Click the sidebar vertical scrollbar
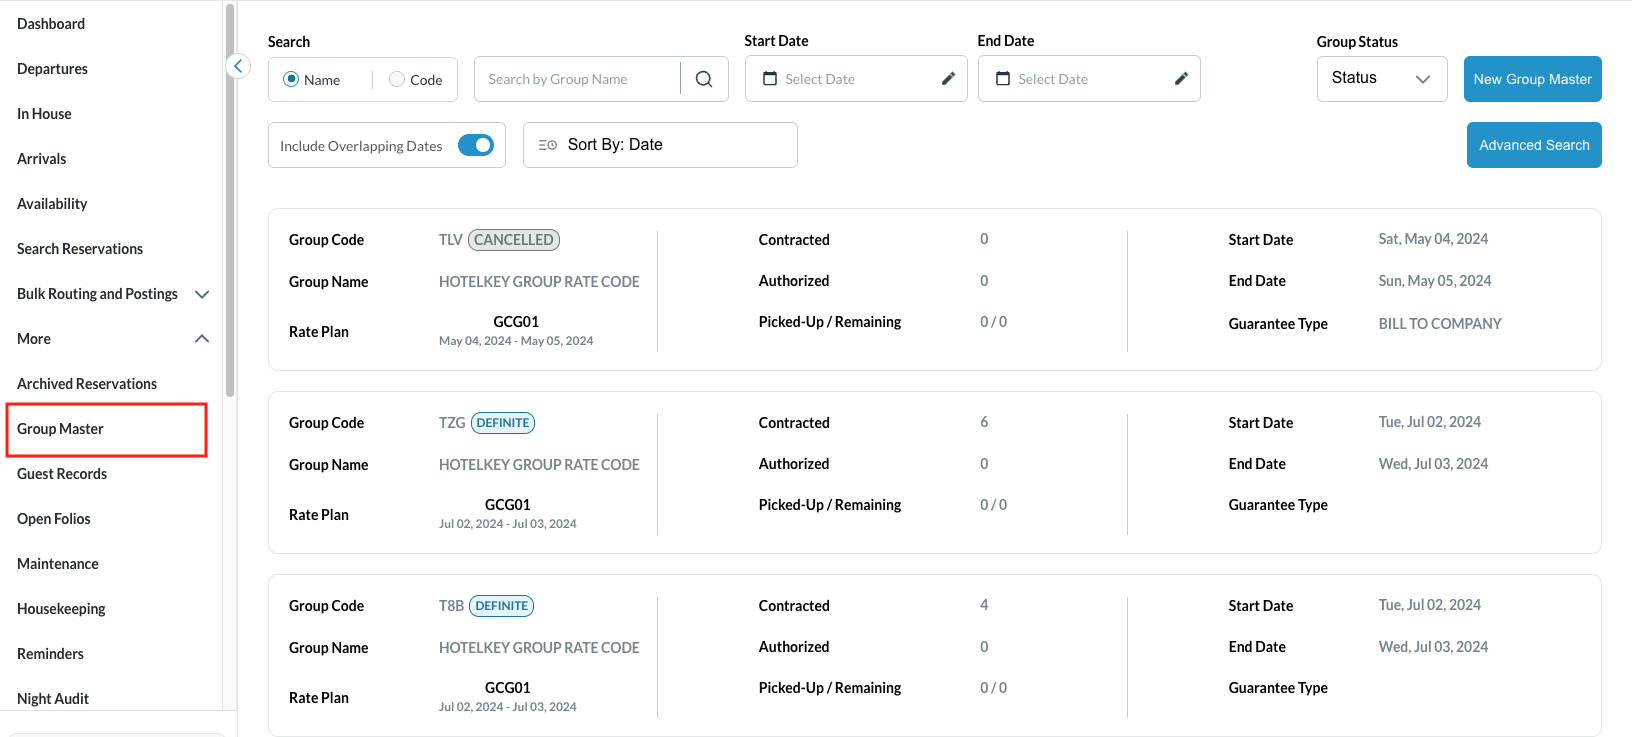The height and width of the screenshot is (737, 1632). coord(230,200)
